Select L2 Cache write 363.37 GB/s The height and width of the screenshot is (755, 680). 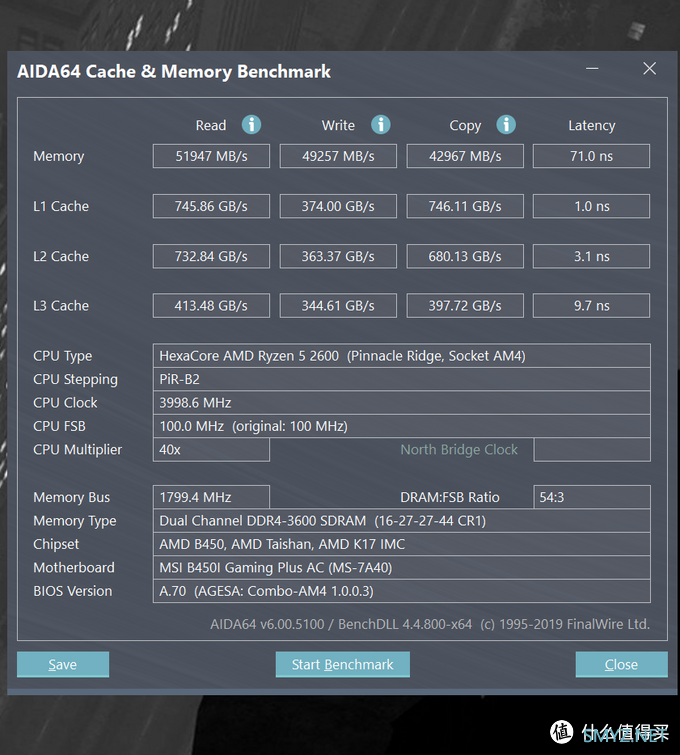338,256
